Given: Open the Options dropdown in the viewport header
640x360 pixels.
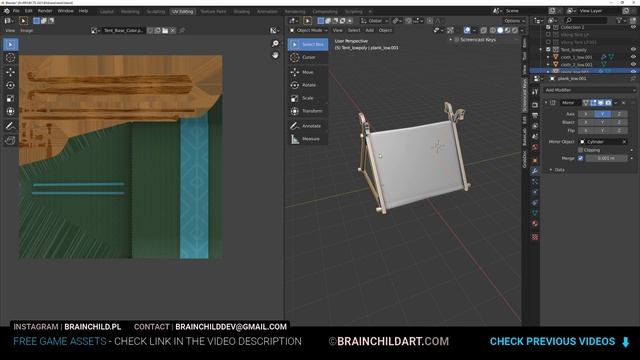Looking at the screenshot, I should pos(514,21).
